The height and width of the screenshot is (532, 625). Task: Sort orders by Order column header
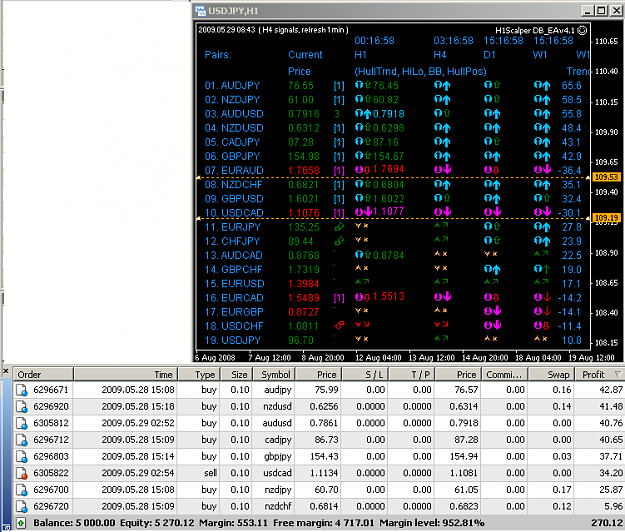click(43, 375)
